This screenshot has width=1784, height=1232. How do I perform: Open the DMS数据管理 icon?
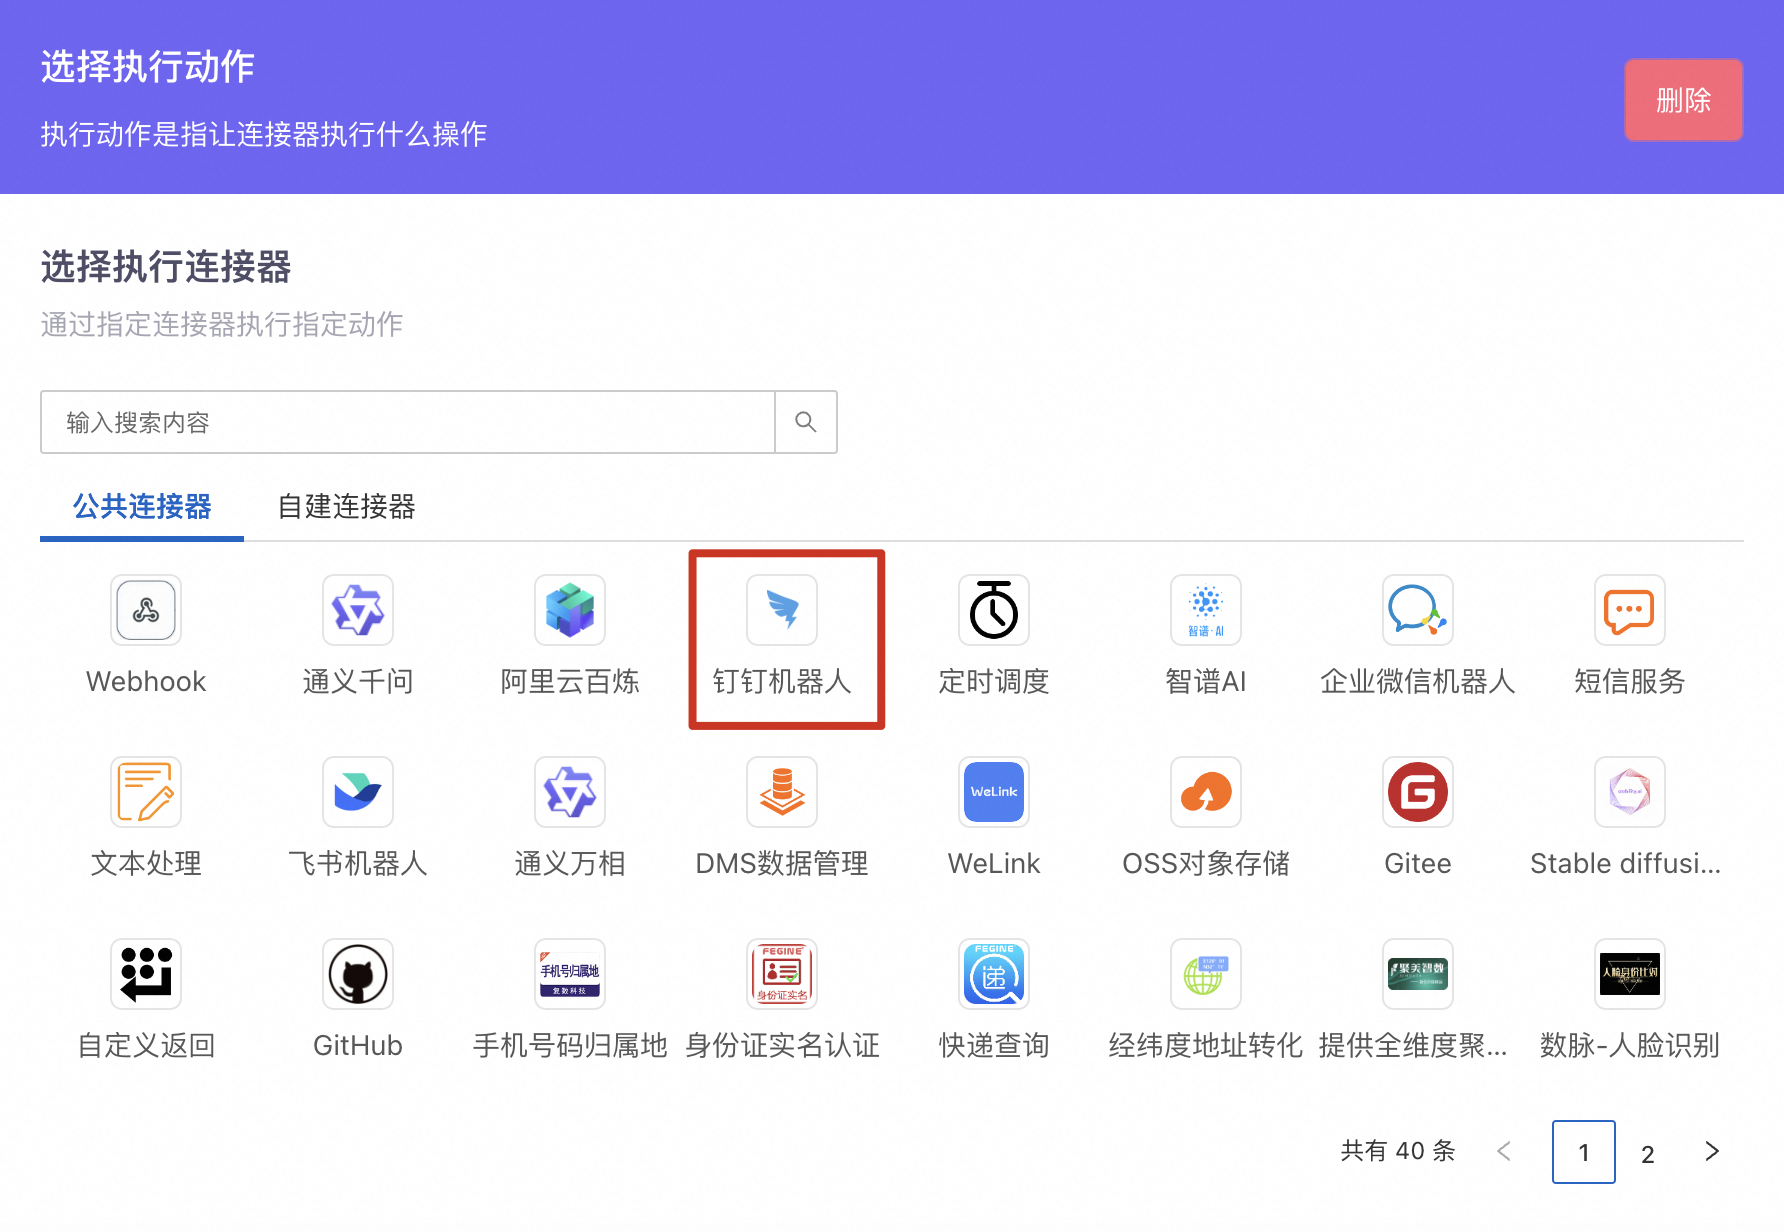(x=782, y=792)
